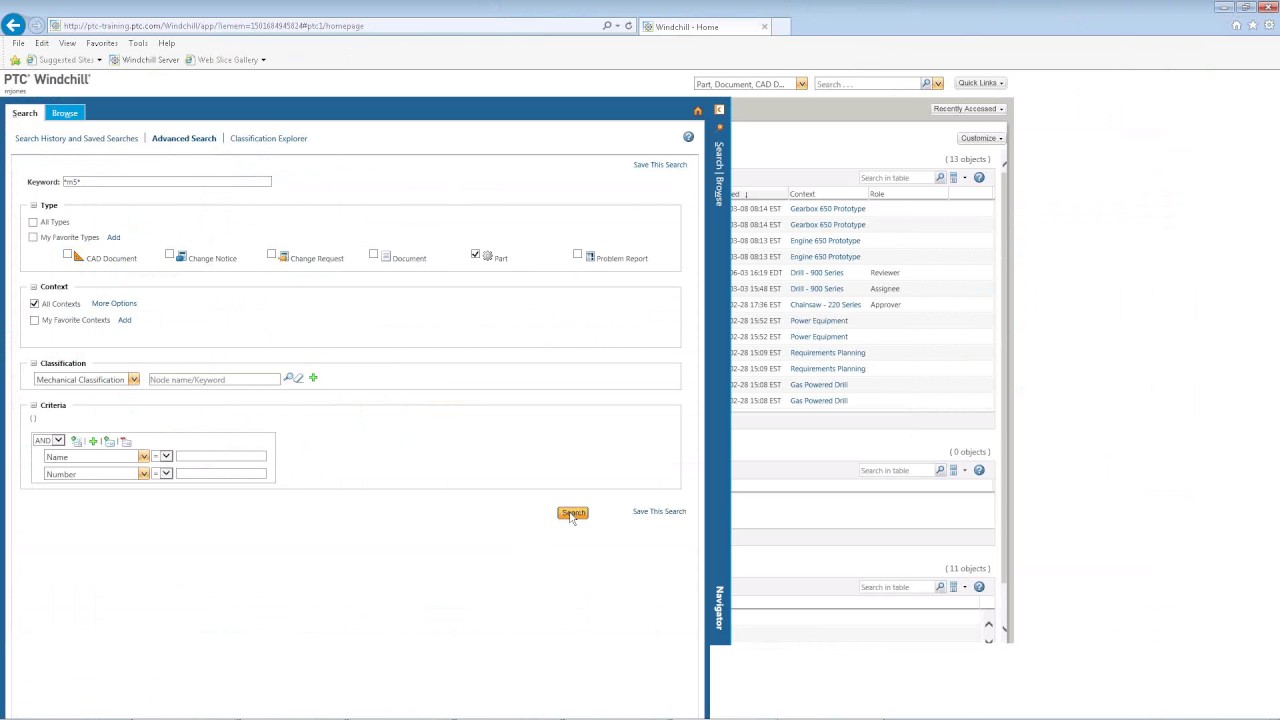Refresh the page with the reload icon
Screen dimensions: 1280x720
point(628,26)
